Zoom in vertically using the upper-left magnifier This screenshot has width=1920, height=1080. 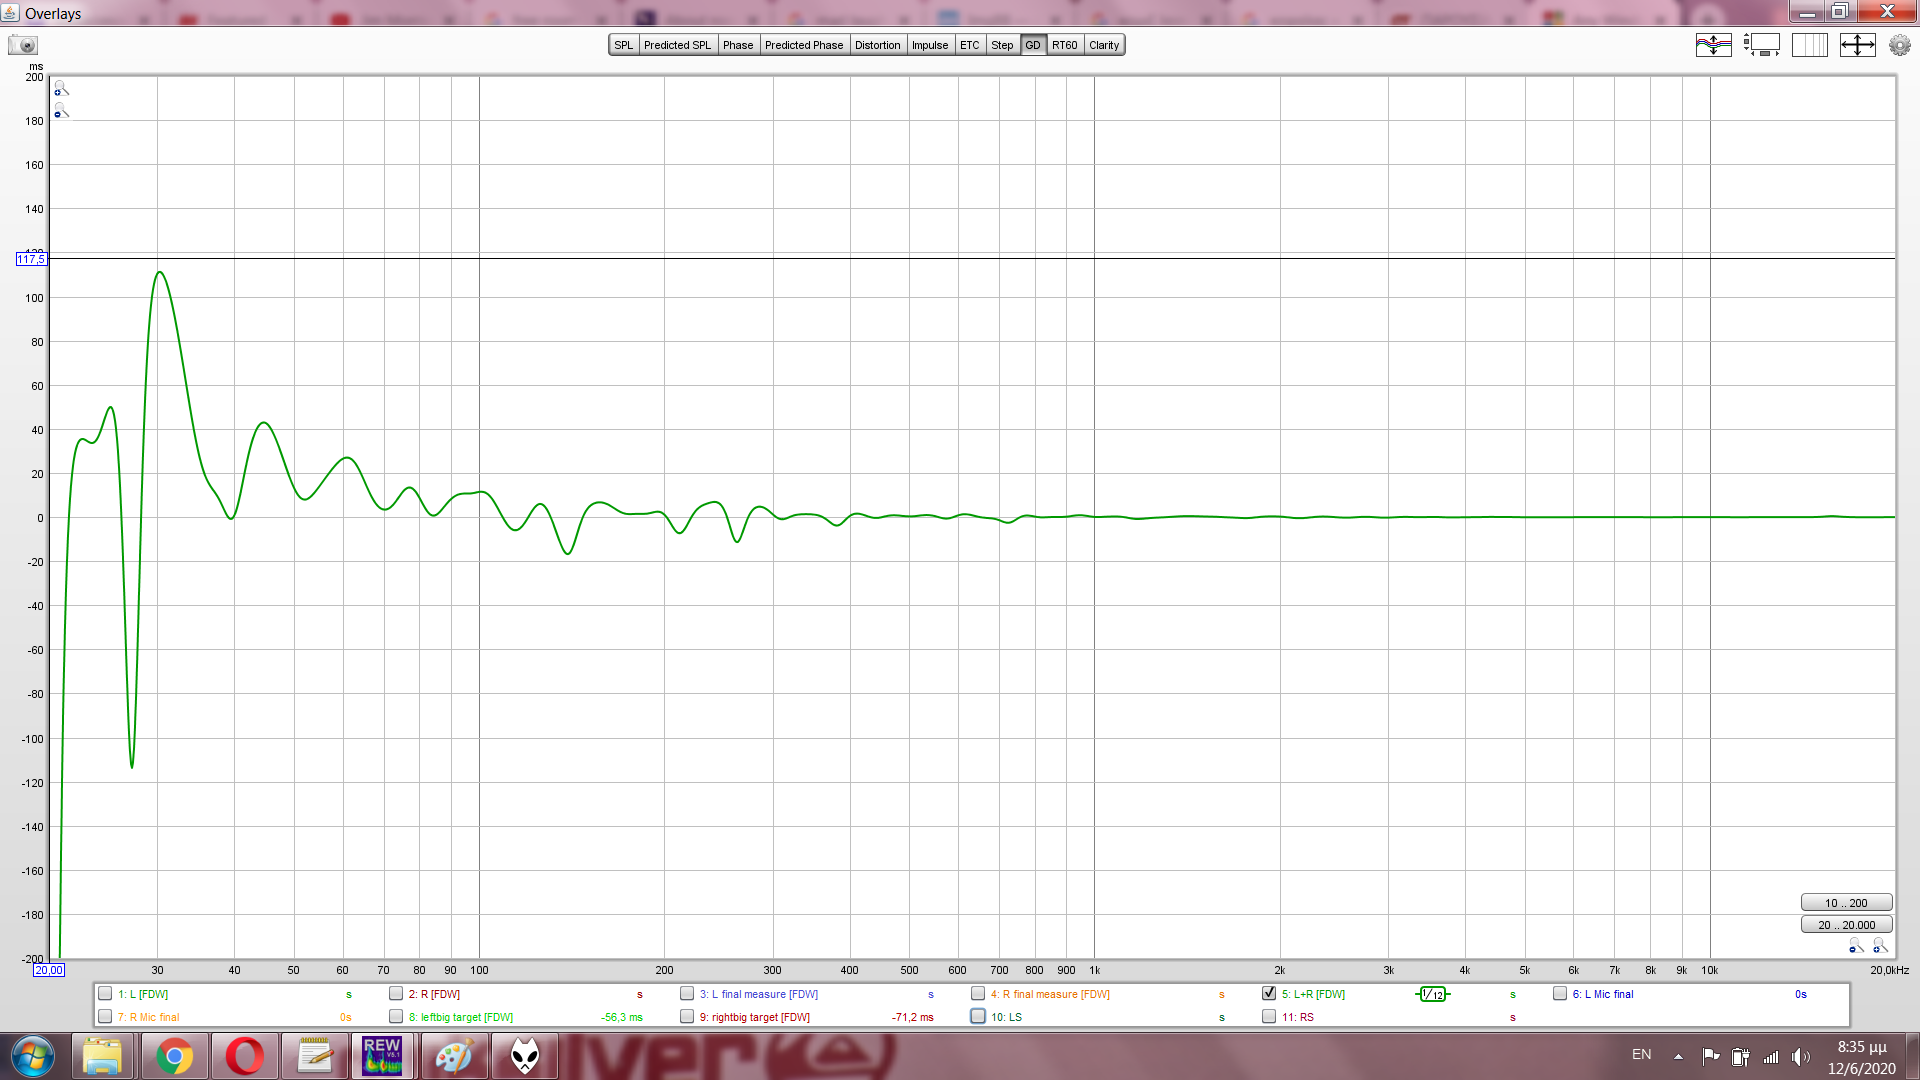coord(61,89)
